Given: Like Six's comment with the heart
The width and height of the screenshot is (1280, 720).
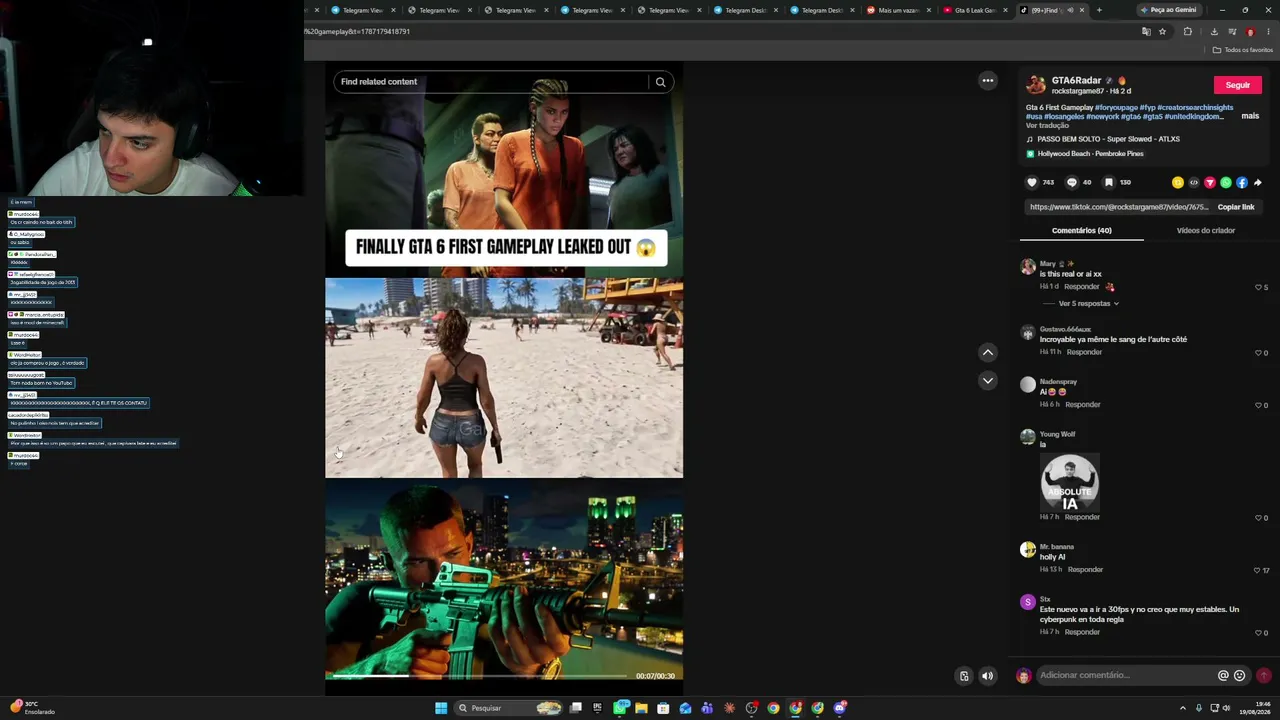Looking at the screenshot, I should 1259,633.
